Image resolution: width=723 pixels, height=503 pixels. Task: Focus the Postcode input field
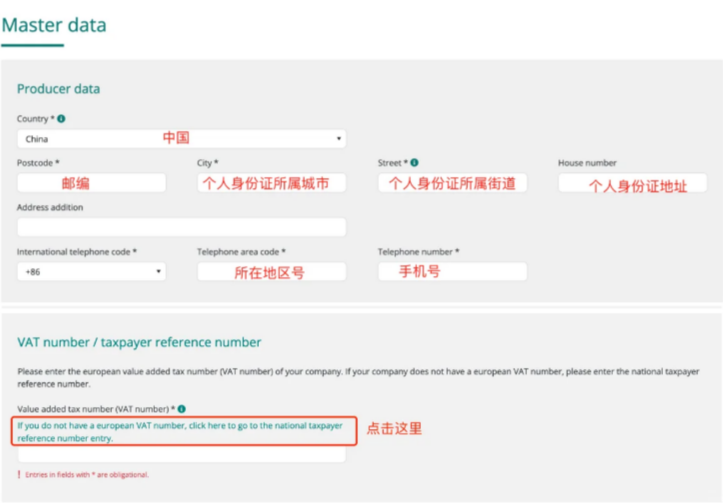(x=91, y=183)
